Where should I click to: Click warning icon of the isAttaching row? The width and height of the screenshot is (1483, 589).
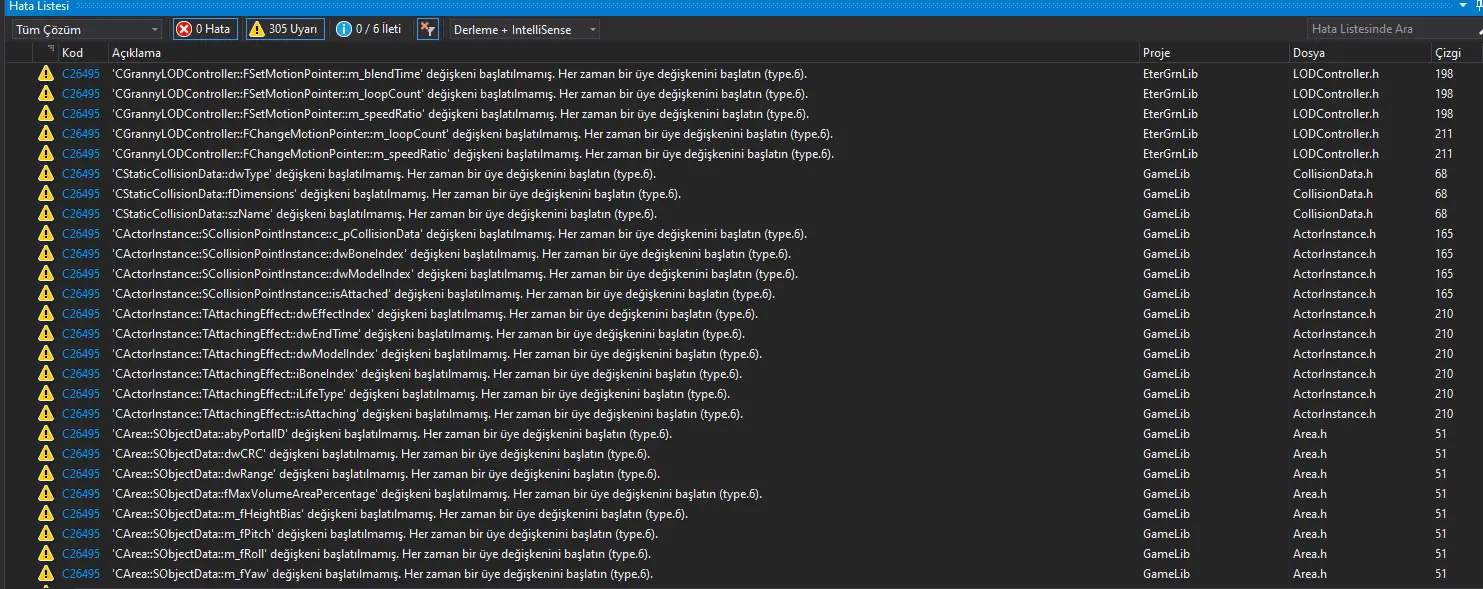[x=45, y=414]
